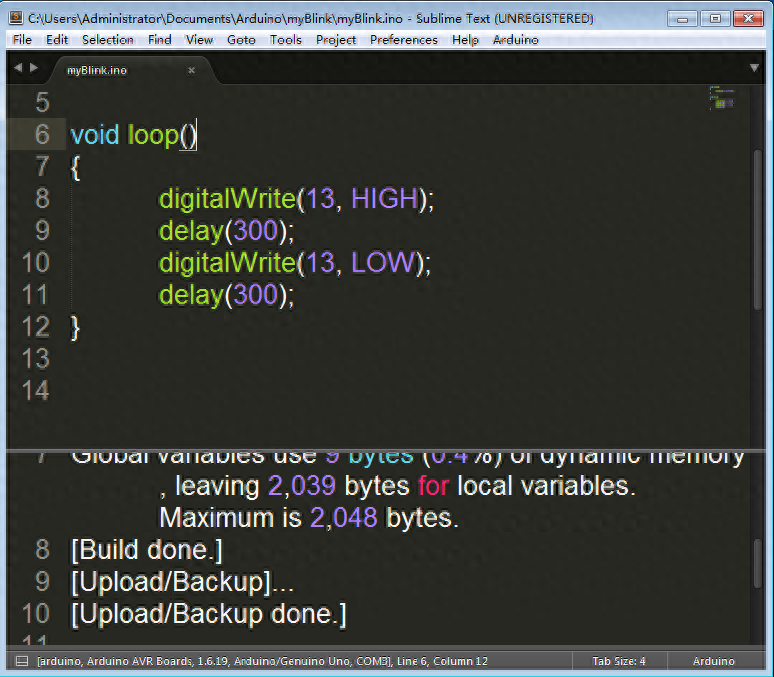
Task: Click '[Upload/Backup done.]' output line
Action: (209, 614)
